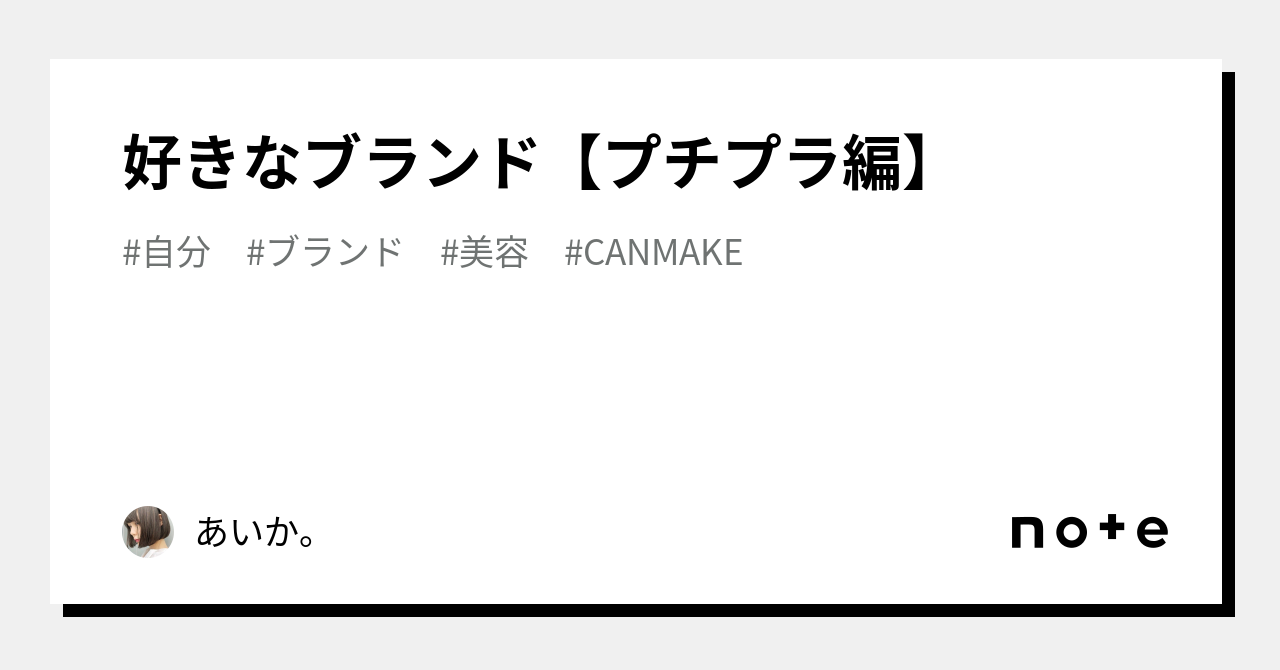Screen dimensions: 1280x670
Task: Click the あいか。 author avatar photo
Action: tap(148, 531)
